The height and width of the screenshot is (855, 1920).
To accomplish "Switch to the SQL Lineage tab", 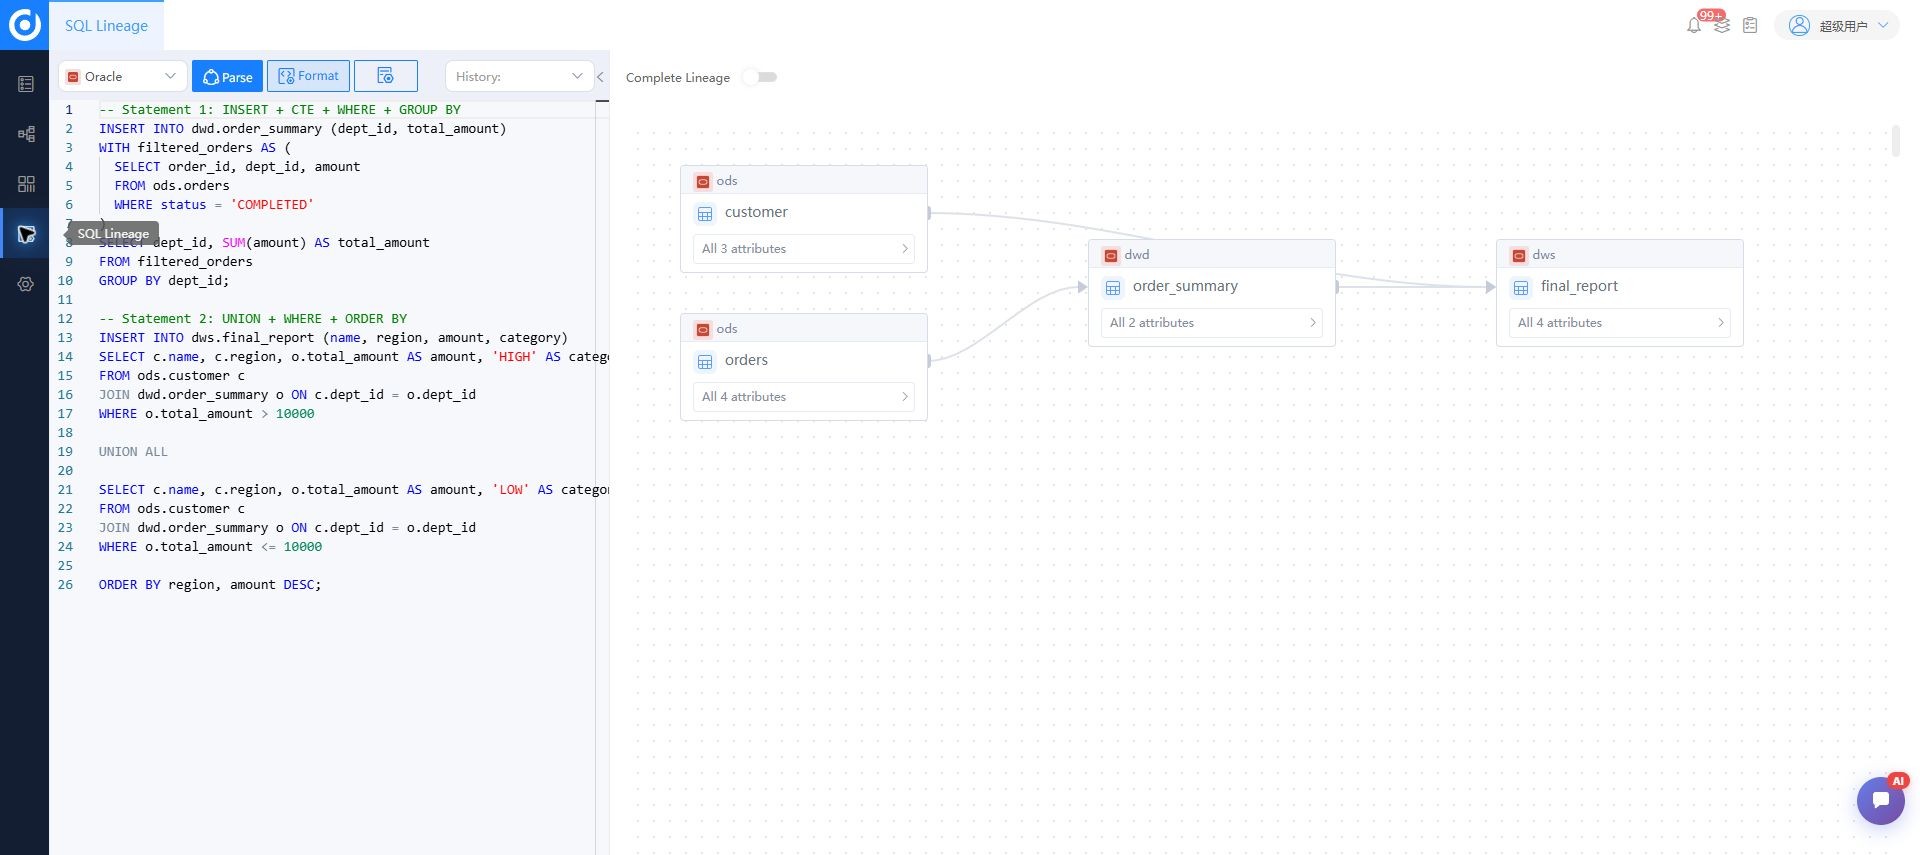I will pyautogui.click(x=106, y=26).
